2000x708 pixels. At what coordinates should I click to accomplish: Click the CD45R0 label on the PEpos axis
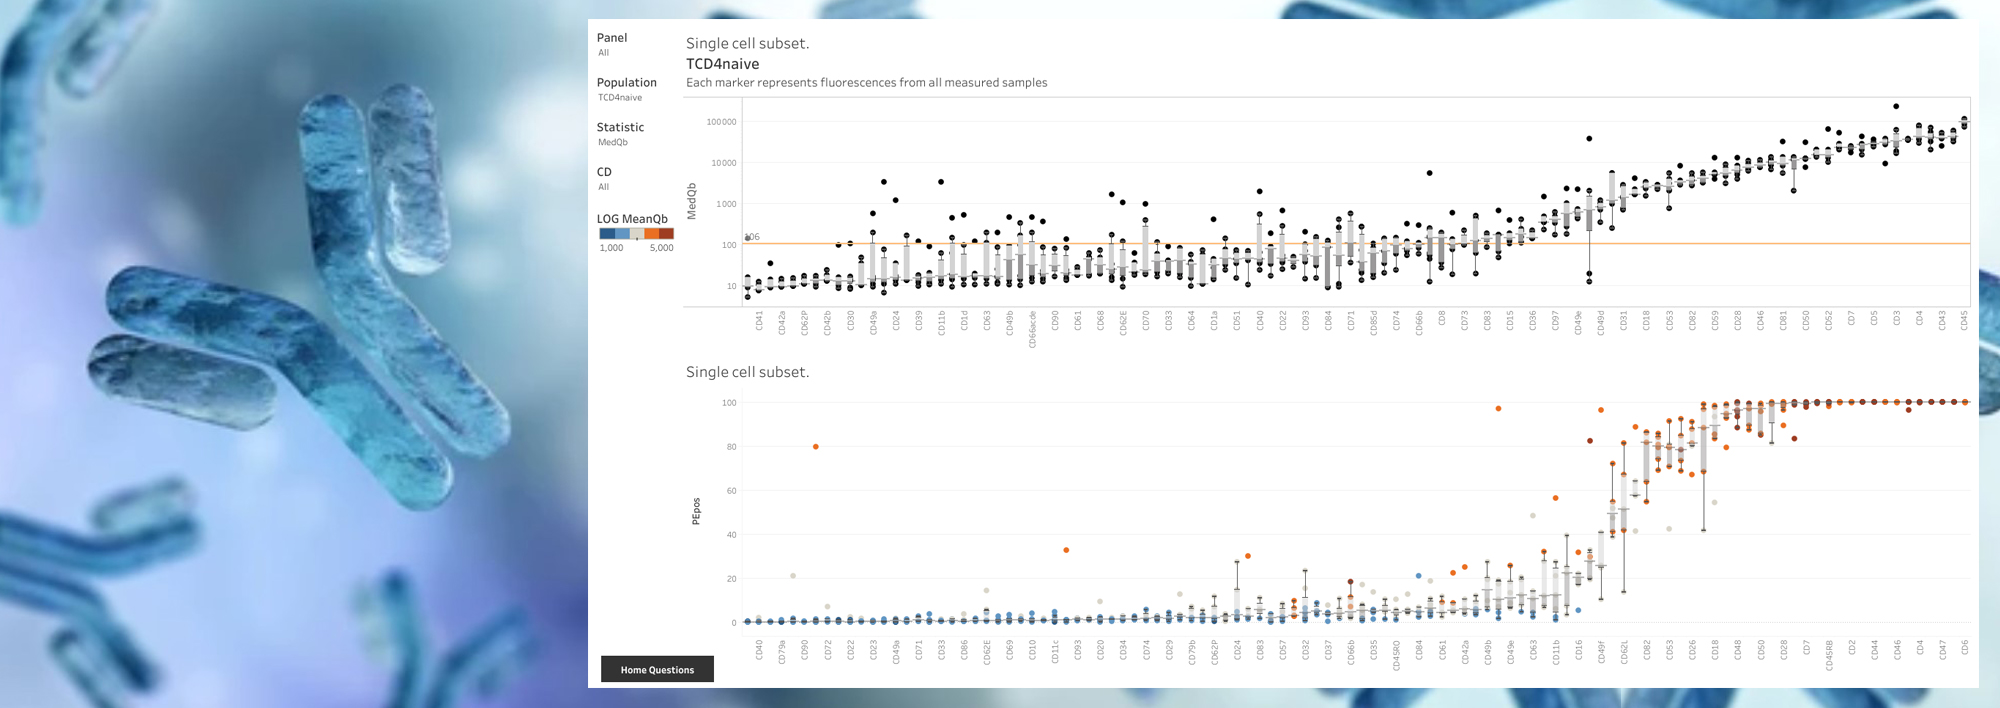[x=1396, y=655]
